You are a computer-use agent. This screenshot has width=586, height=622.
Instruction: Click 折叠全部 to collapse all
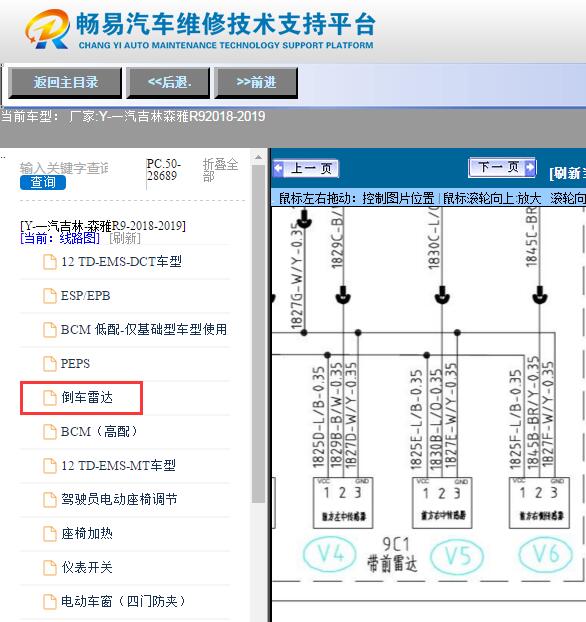click(x=221, y=169)
